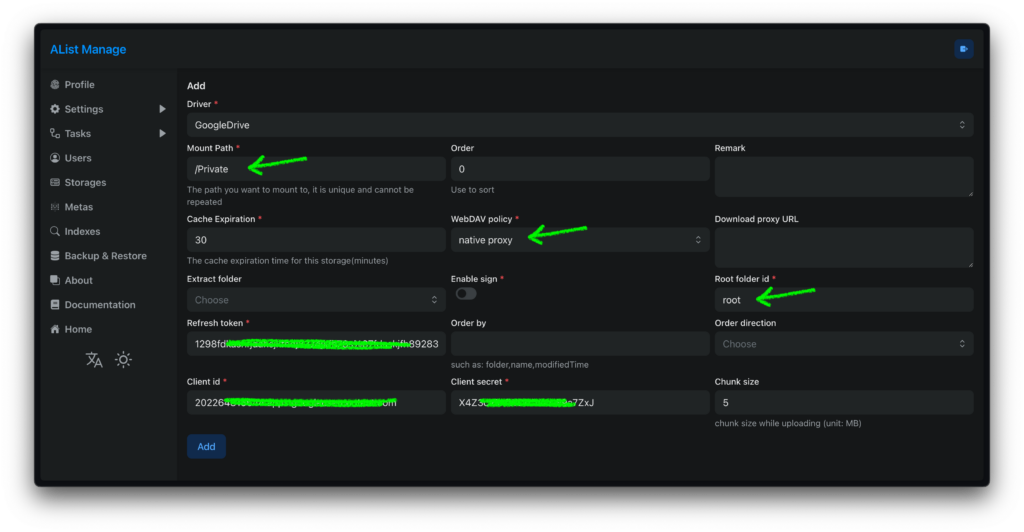
Task: Go to the Metas menu item
Action: (x=78, y=207)
